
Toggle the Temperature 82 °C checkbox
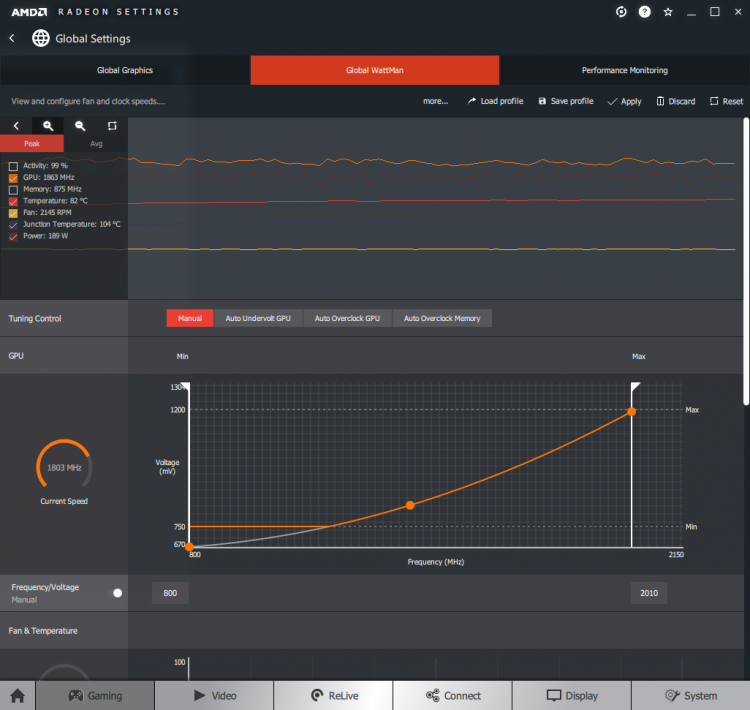(x=13, y=201)
